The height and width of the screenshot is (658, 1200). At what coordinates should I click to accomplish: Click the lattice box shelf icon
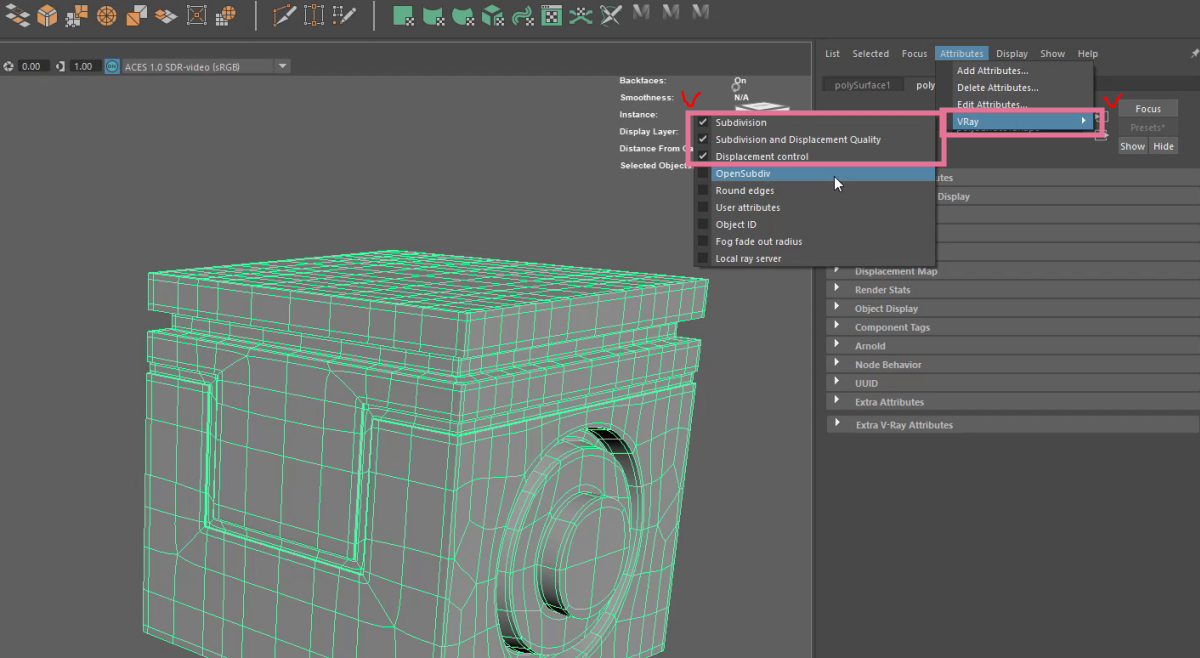tap(197, 15)
